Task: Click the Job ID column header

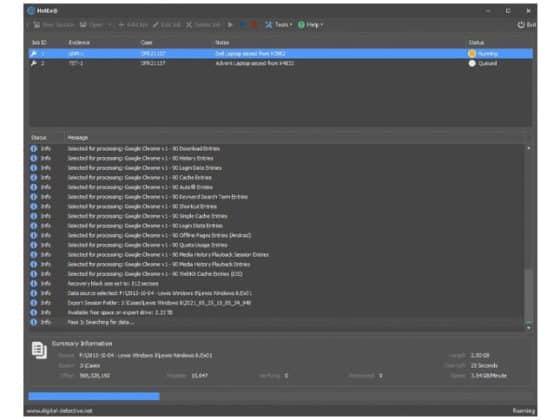Action: (39, 42)
